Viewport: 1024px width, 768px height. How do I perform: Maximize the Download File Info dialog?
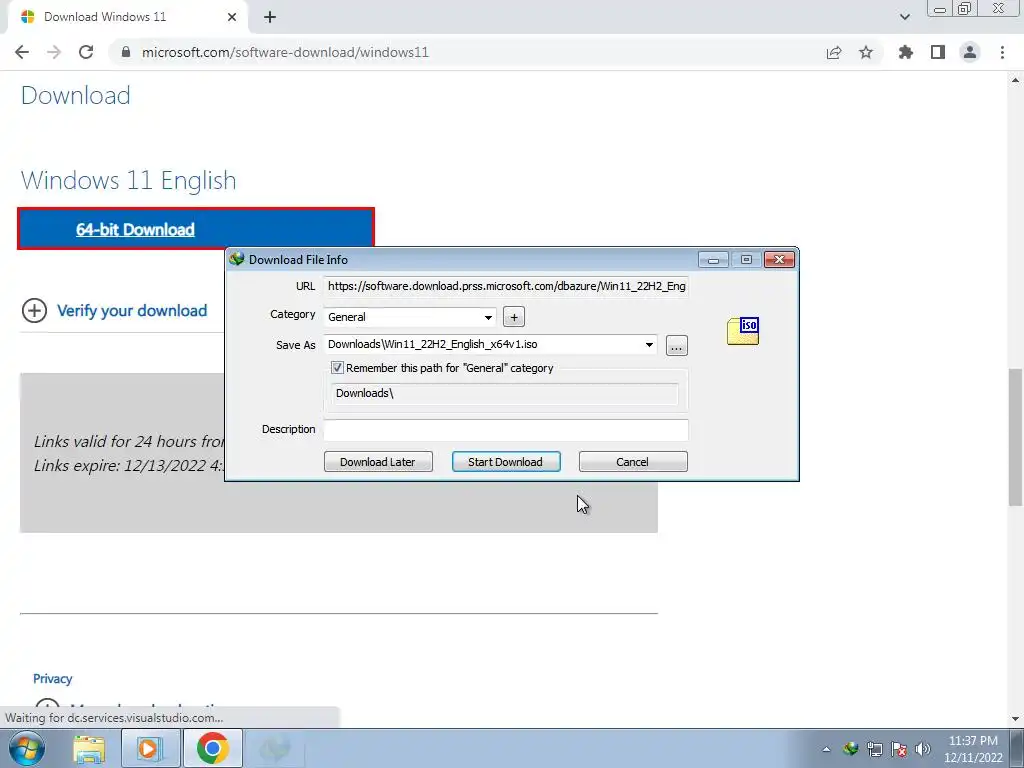pos(746,260)
